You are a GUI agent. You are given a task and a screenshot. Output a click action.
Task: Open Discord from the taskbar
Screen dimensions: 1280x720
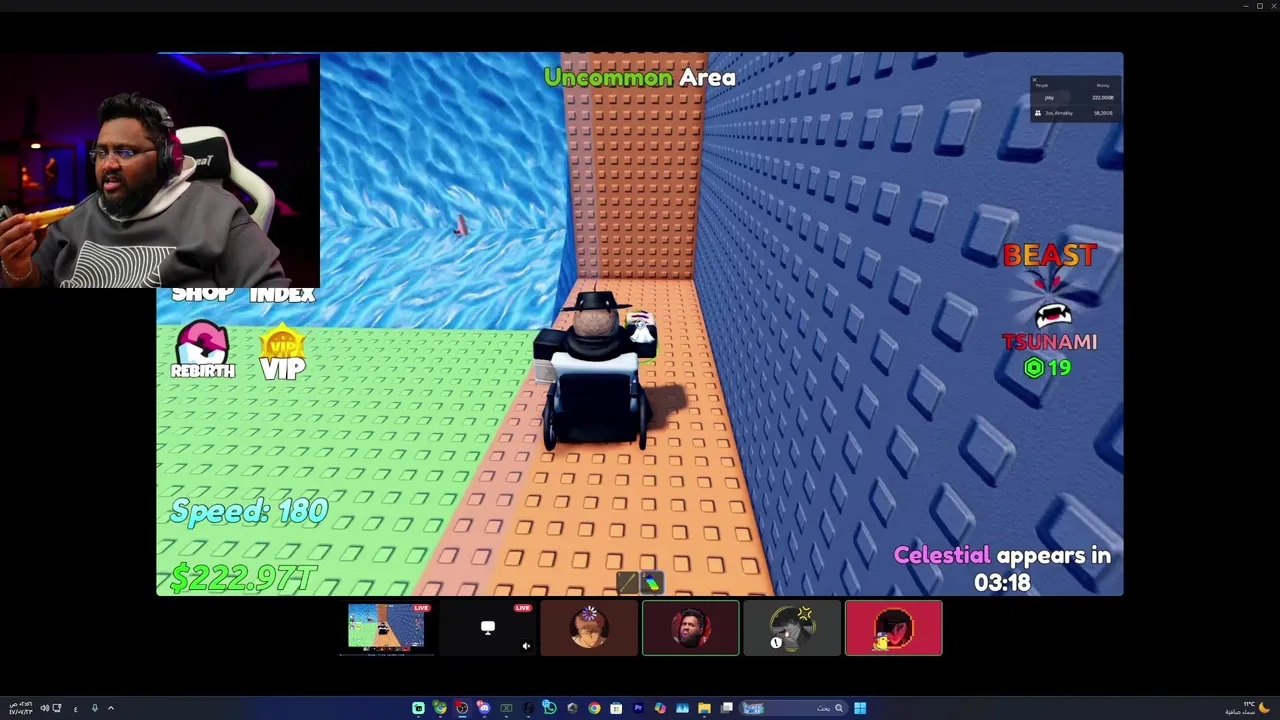pyautogui.click(x=484, y=708)
